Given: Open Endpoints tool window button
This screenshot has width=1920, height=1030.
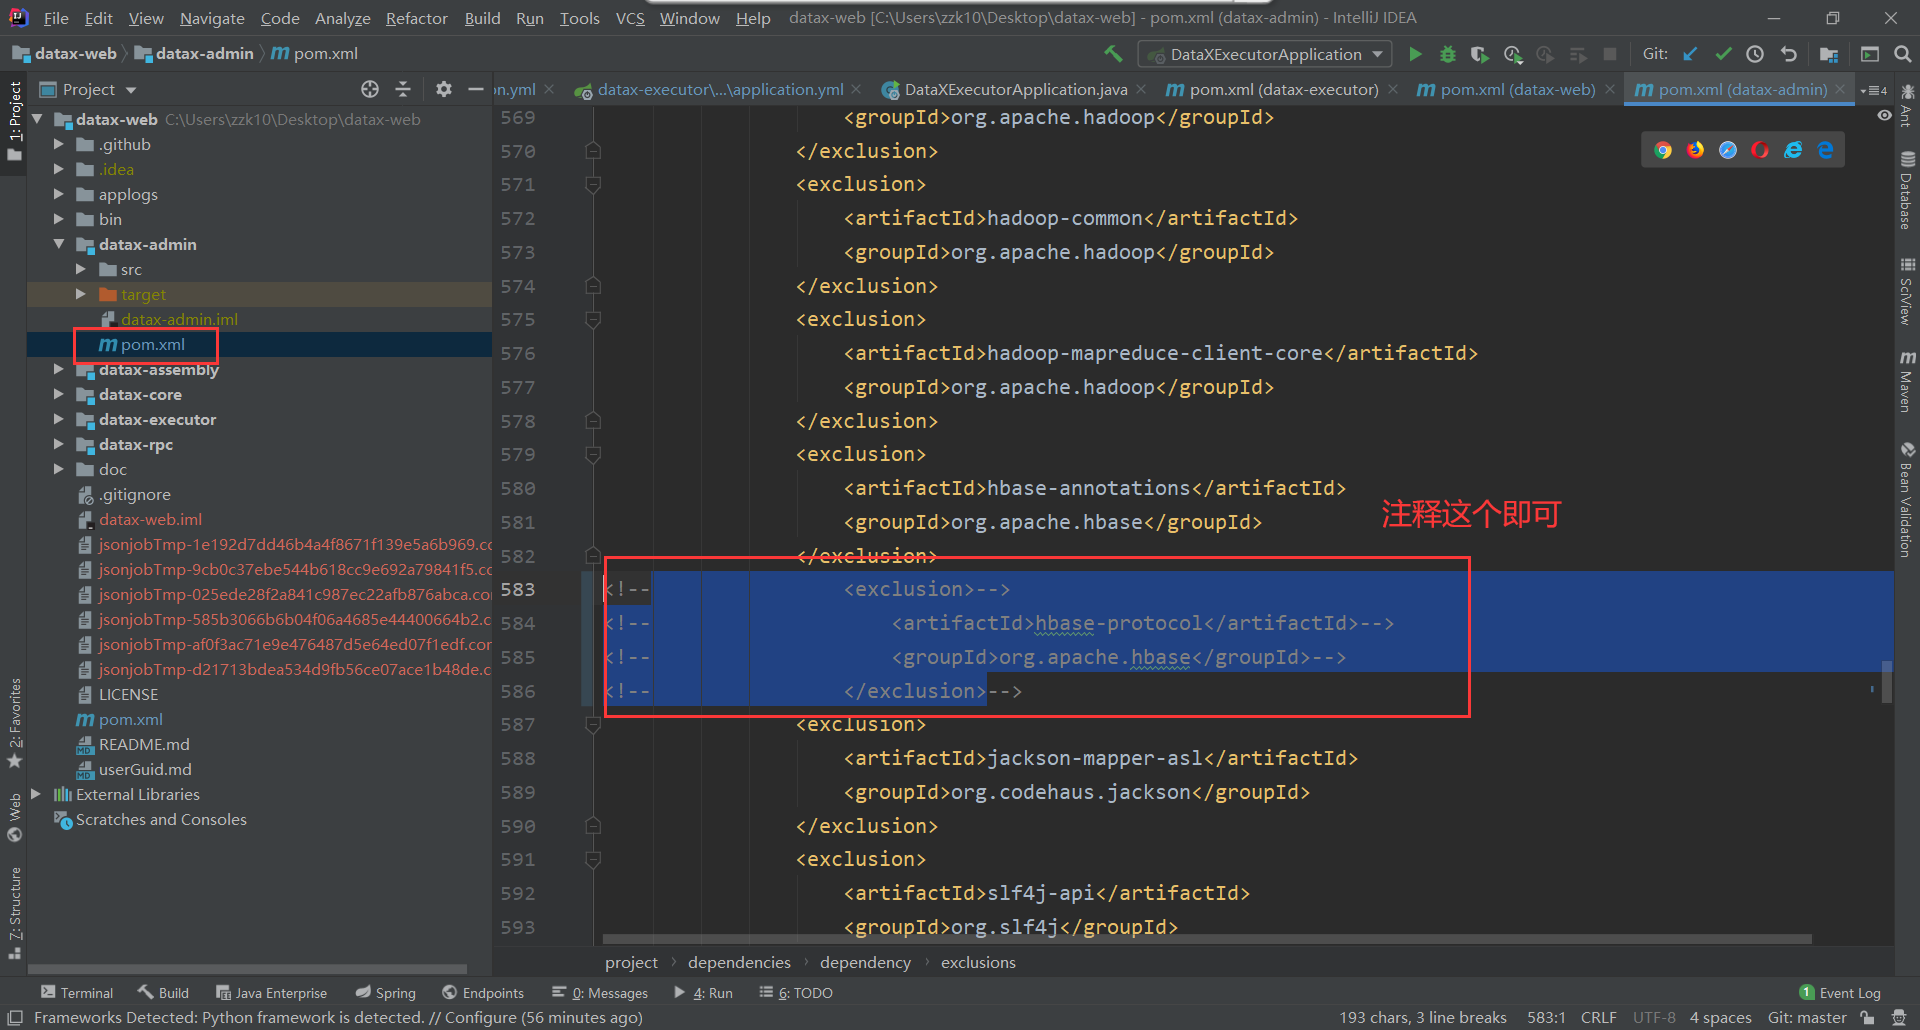Looking at the screenshot, I should [x=483, y=992].
